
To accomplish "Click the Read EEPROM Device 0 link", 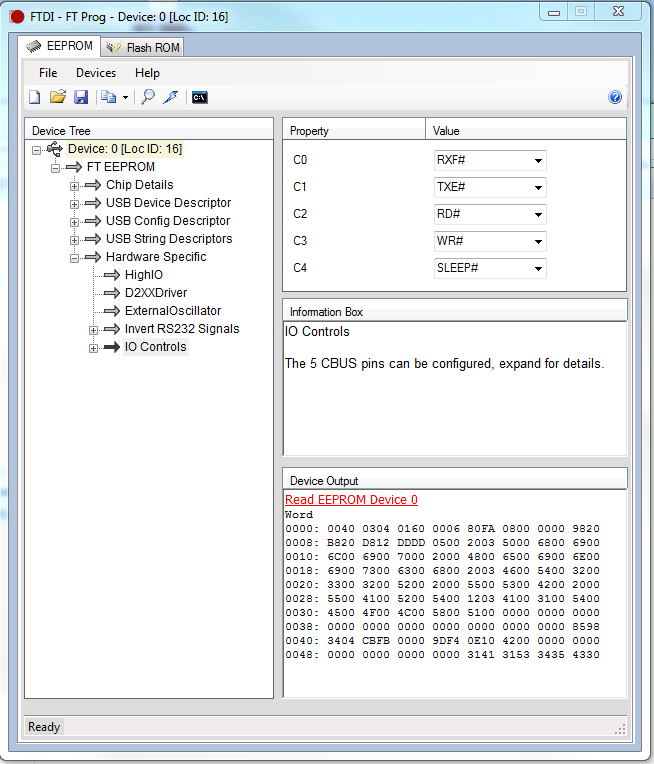I will (351, 500).
